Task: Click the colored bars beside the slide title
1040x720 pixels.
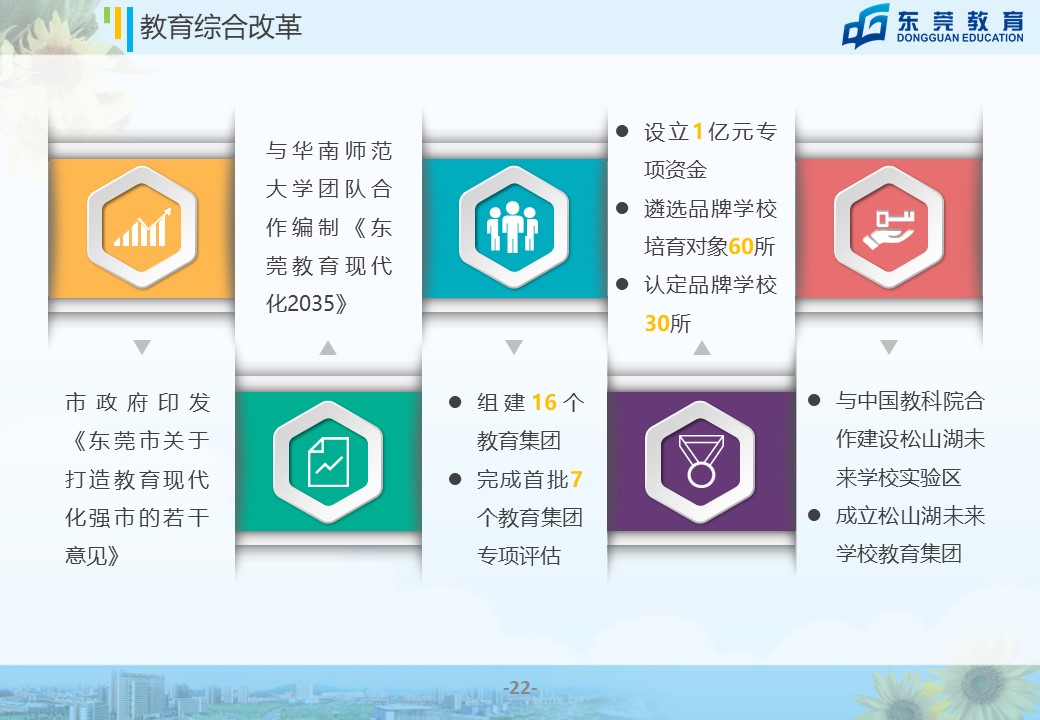Action: click(x=119, y=29)
